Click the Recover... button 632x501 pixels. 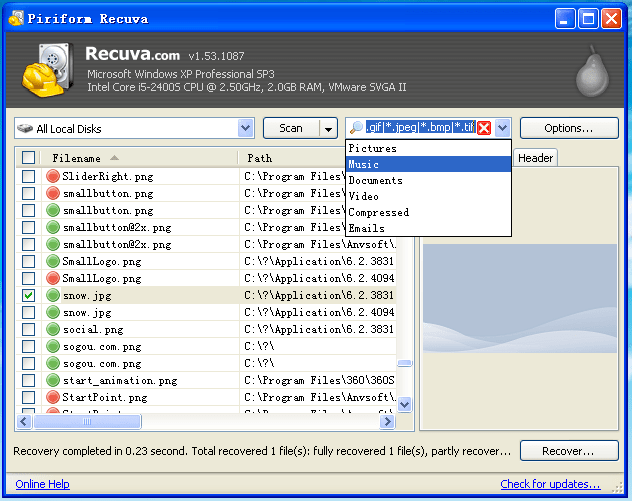coord(567,451)
